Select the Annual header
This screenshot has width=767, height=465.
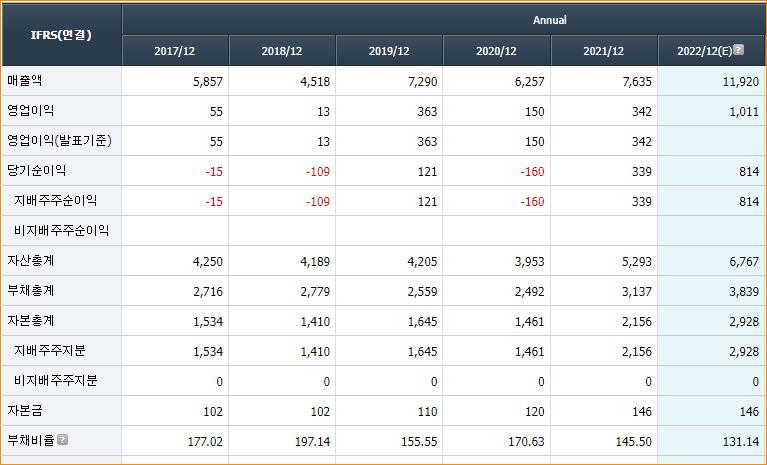[x=550, y=20]
